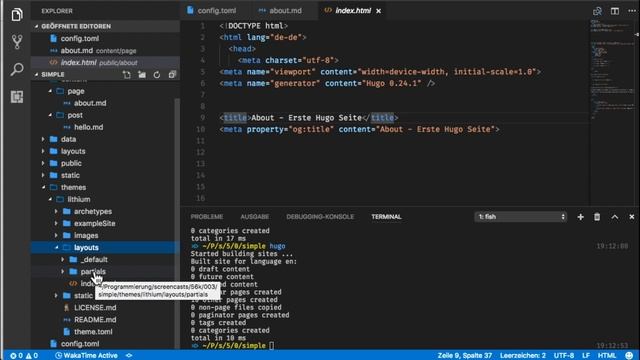The width and height of the screenshot is (640, 360).
Task: Change encoding via UTF-8 status item
Action: 564,356
